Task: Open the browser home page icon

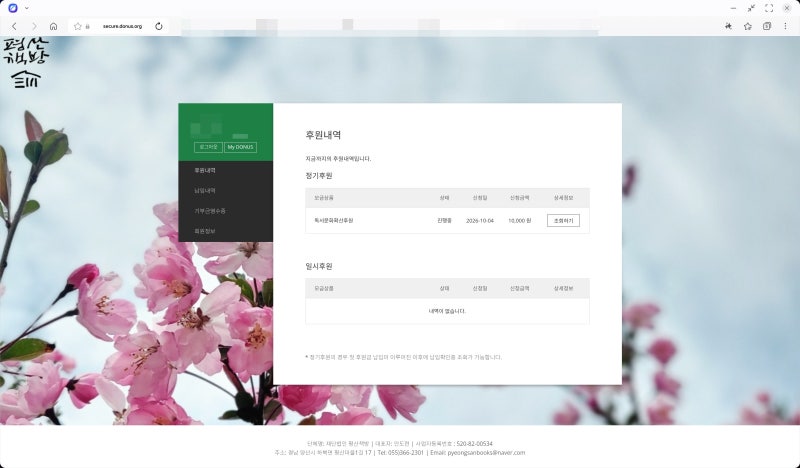Action: 54,26
